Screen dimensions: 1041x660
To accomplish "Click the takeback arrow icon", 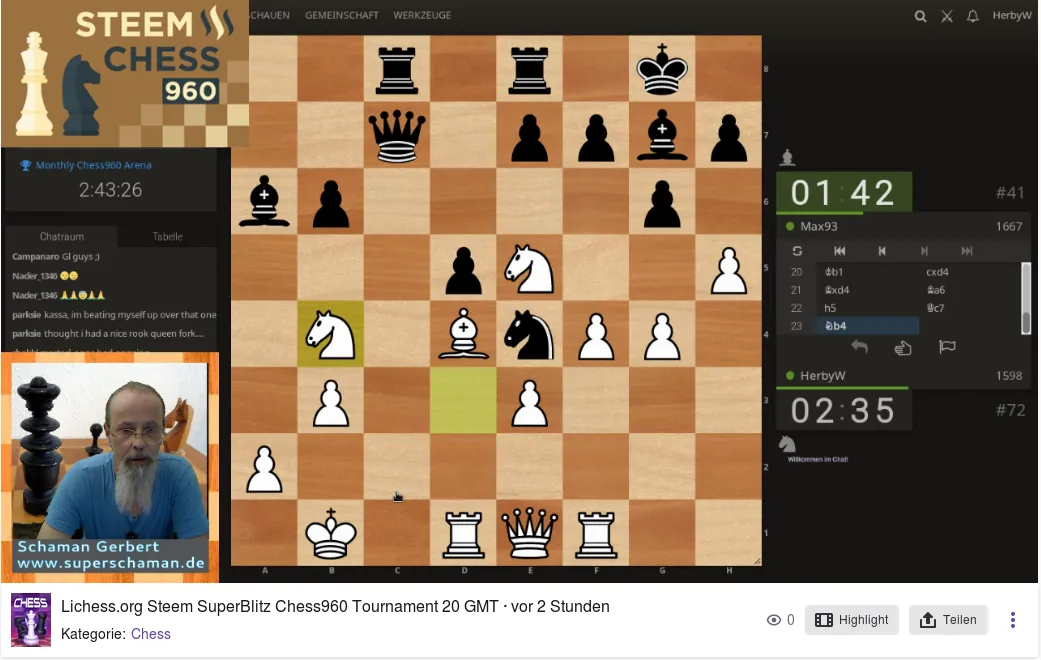I will (860, 347).
